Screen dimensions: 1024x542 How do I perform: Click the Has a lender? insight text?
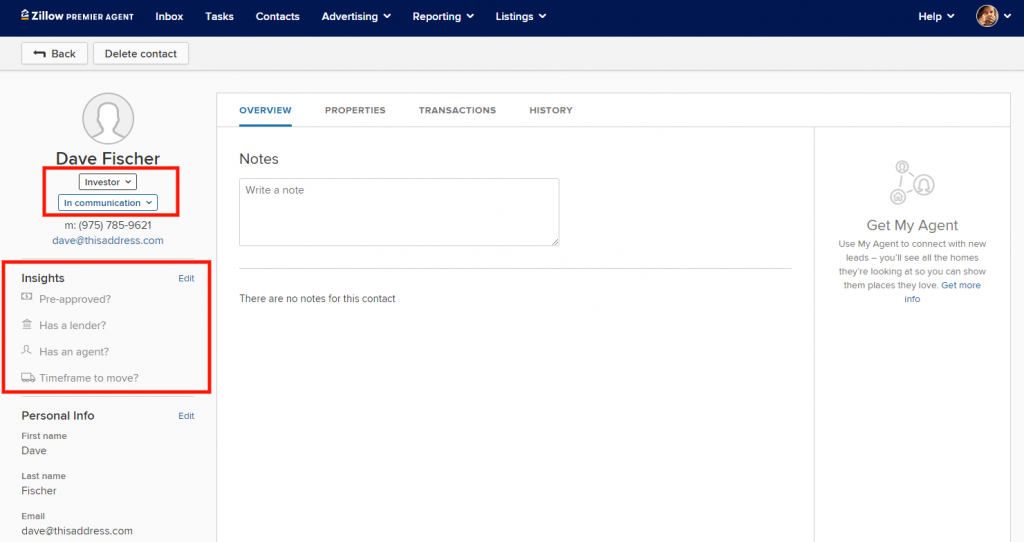[x=72, y=325]
